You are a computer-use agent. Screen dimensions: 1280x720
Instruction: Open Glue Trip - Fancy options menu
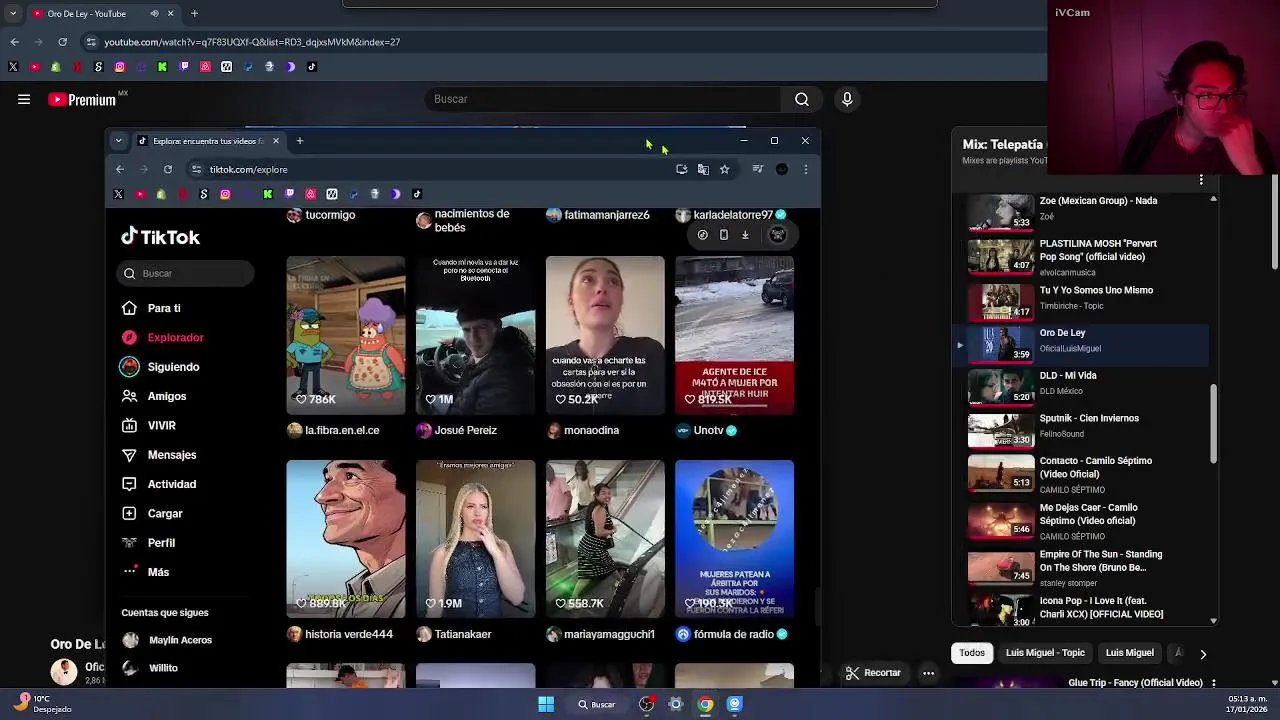[x=1213, y=683]
